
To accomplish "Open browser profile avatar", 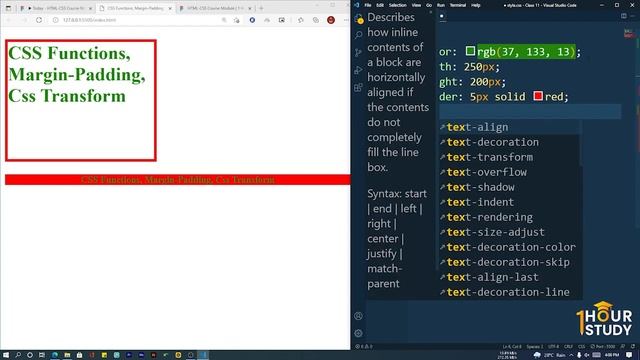I will click(x=331, y=20).
